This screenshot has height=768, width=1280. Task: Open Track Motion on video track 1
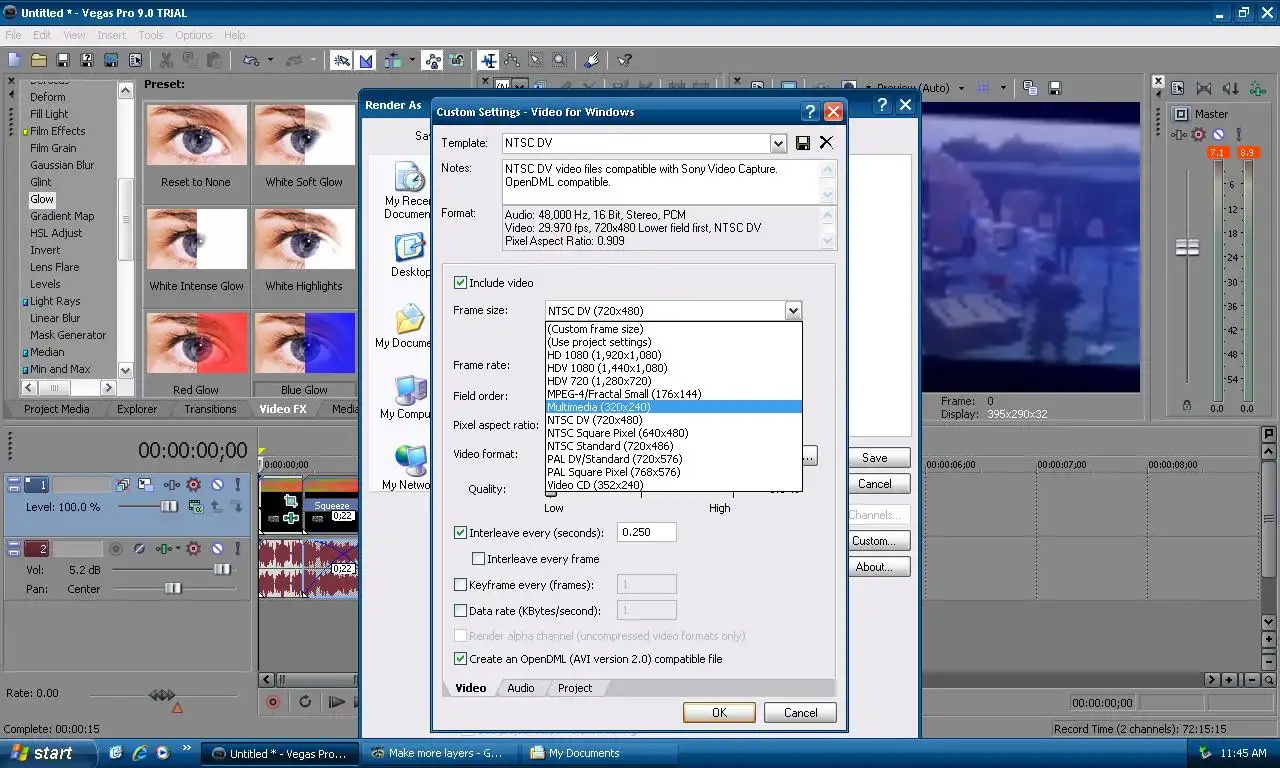[x=145, y=484]
